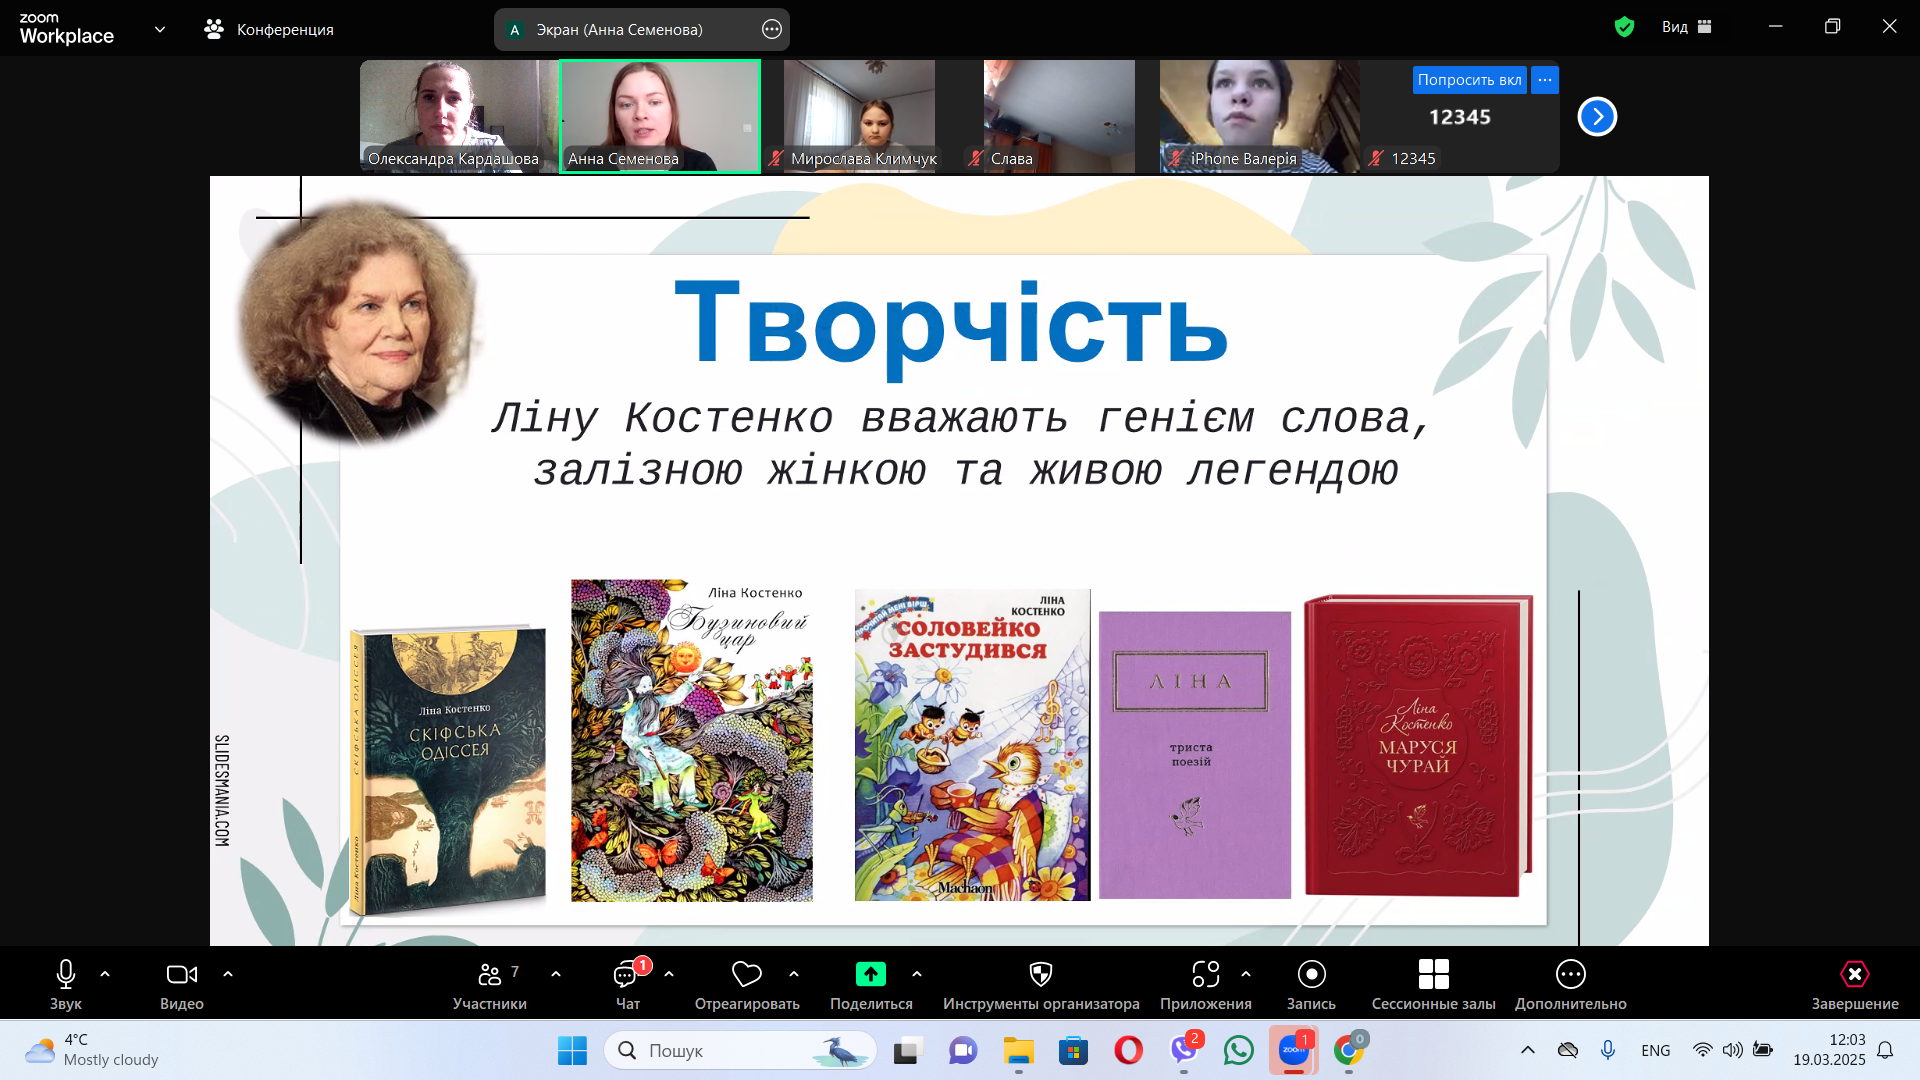Open the Приложения apps panel
The width and height of the screenshot is (1920, 1080).
(1206, 985)
